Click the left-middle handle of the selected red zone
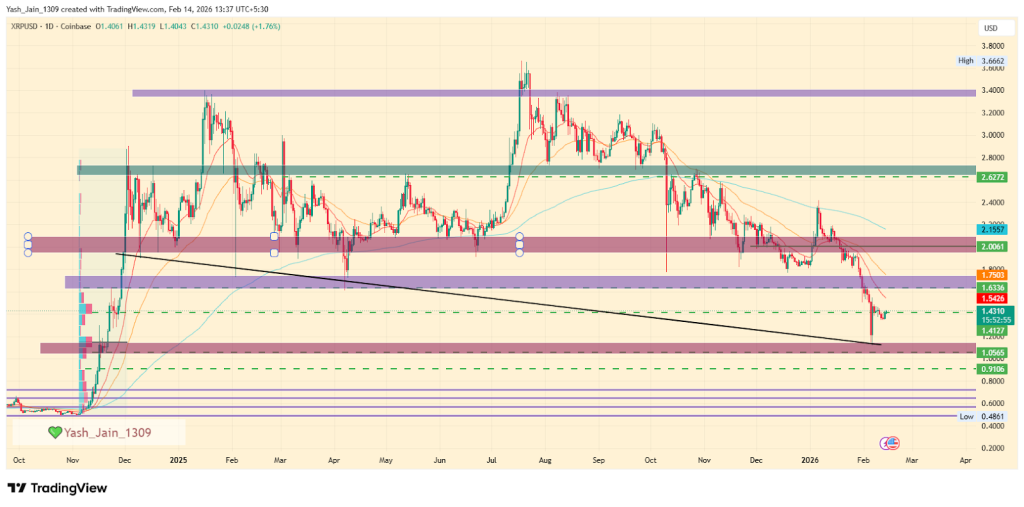 27,245
